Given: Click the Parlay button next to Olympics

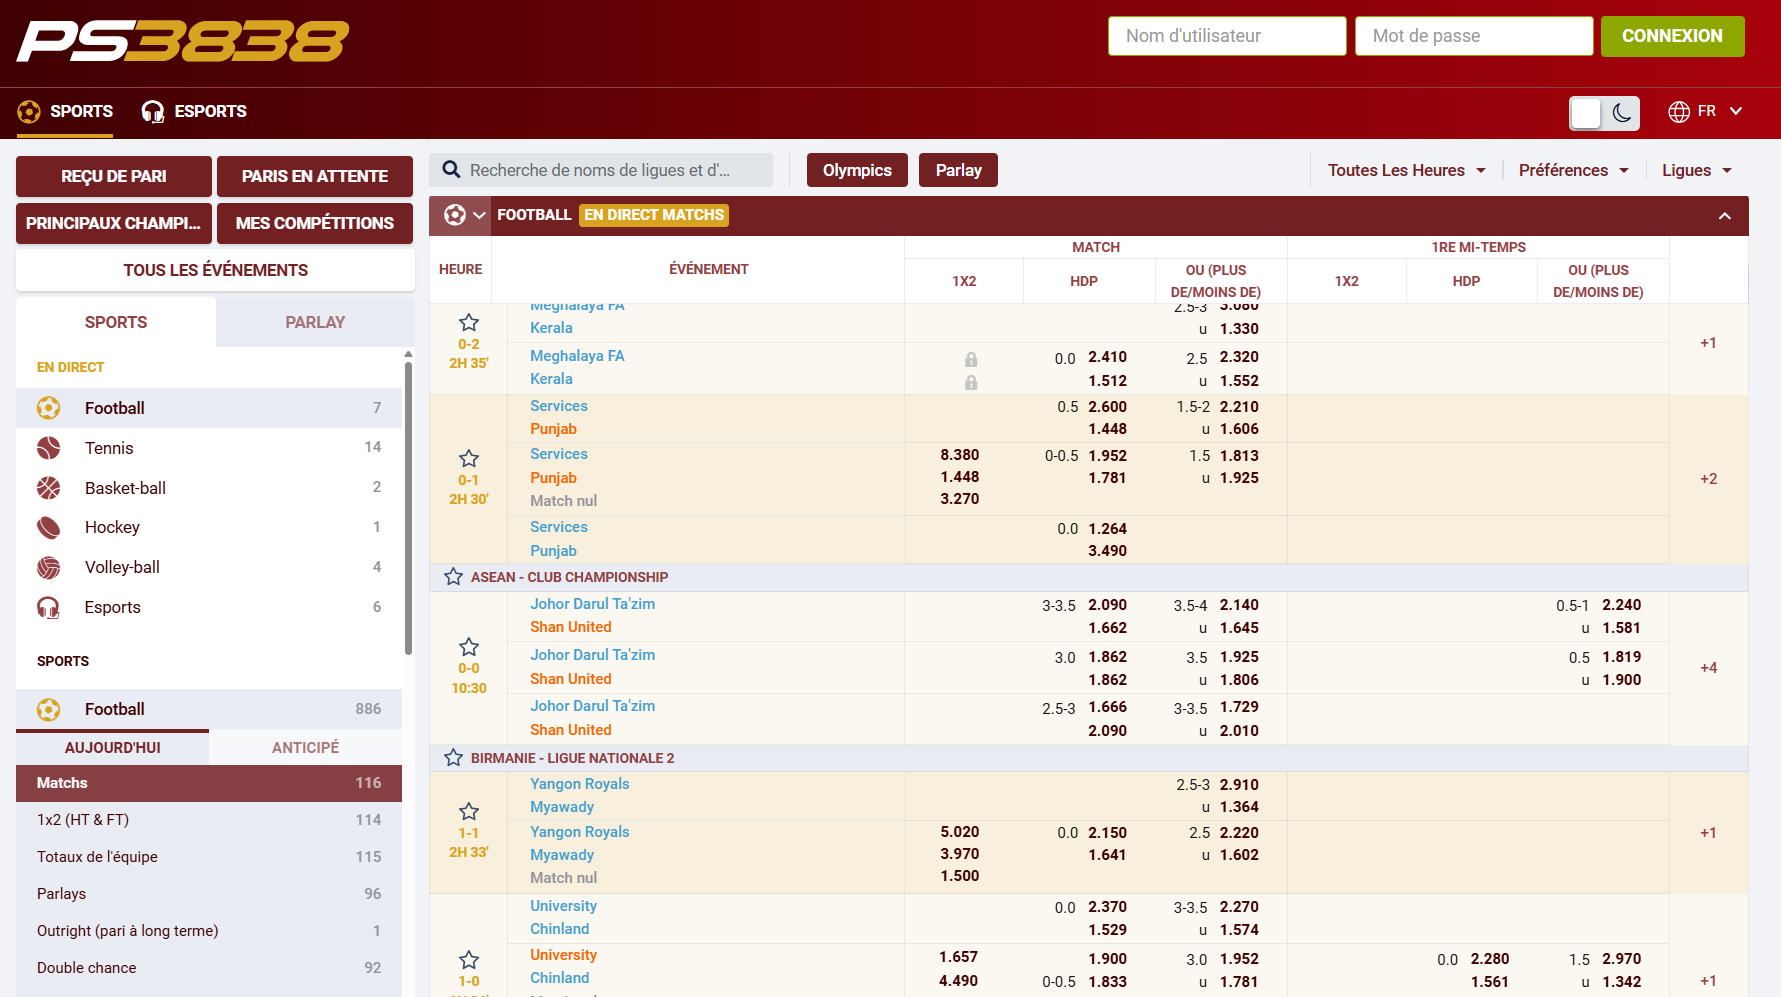Looking at the screenshot, I should 958,170.
